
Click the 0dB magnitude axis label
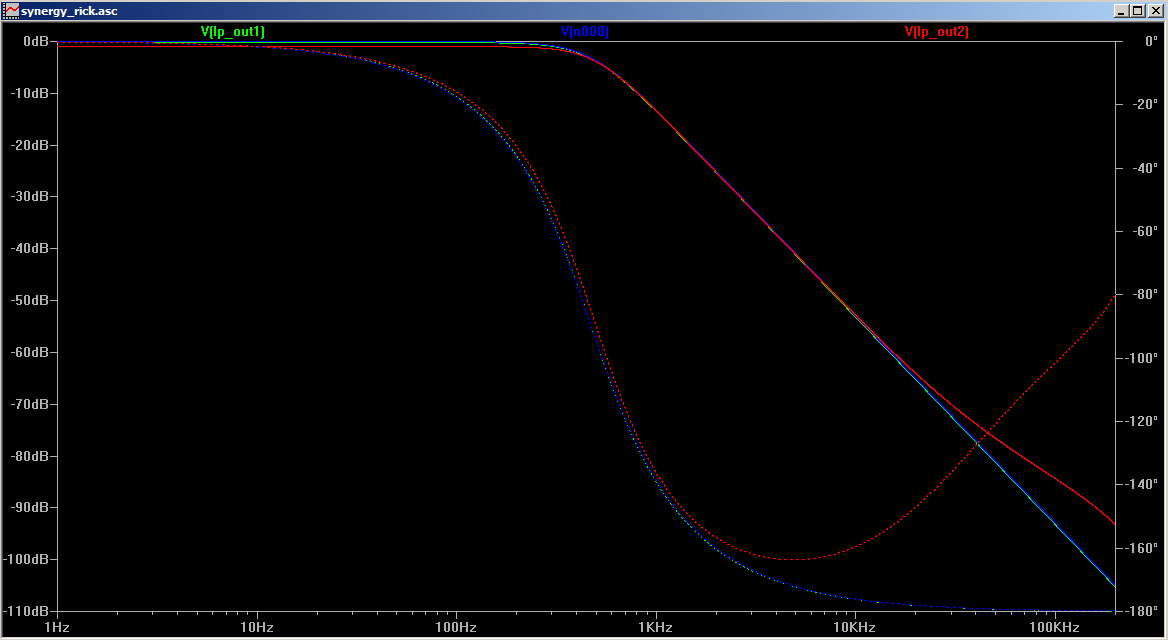pos(36,42)
